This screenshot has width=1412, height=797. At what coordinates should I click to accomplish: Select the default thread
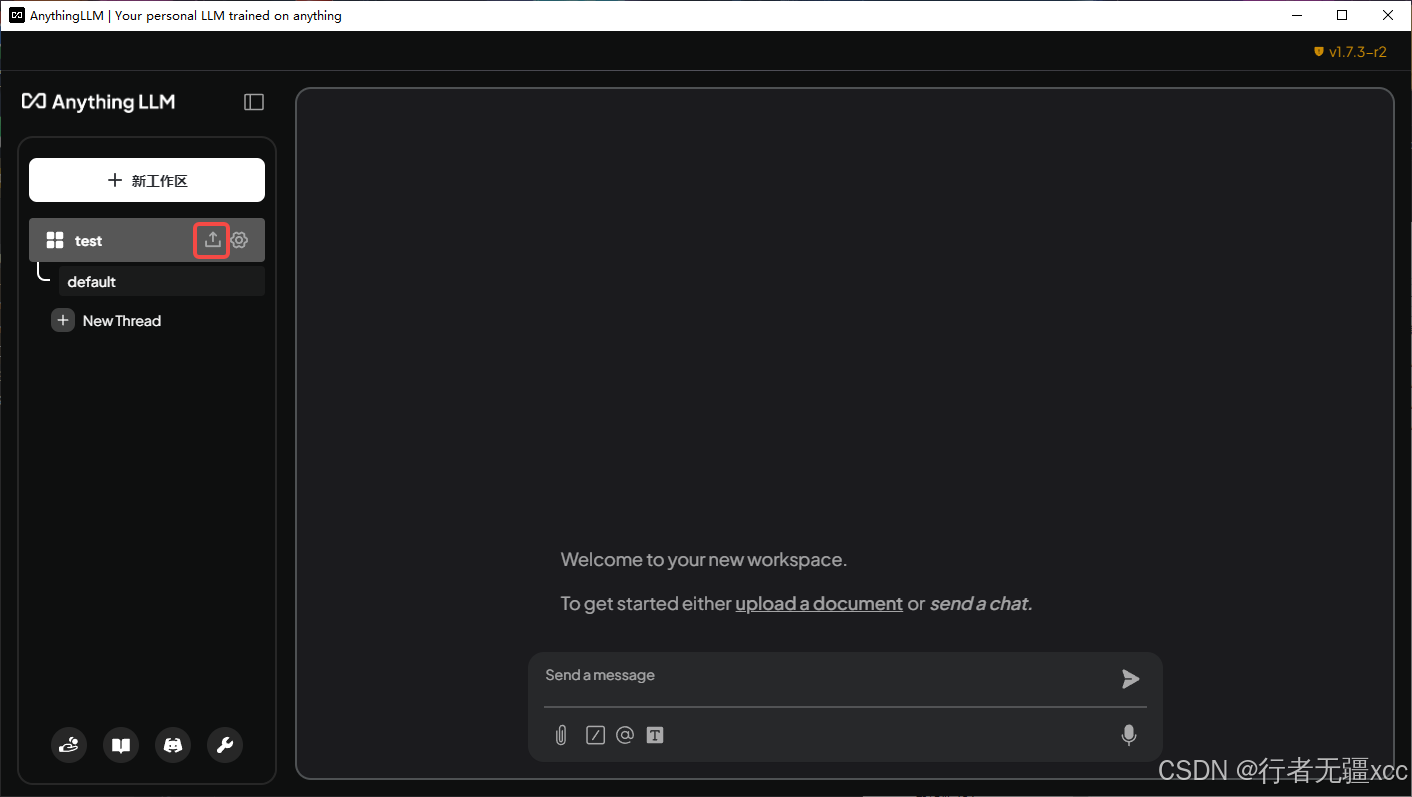tap(162, 281)
